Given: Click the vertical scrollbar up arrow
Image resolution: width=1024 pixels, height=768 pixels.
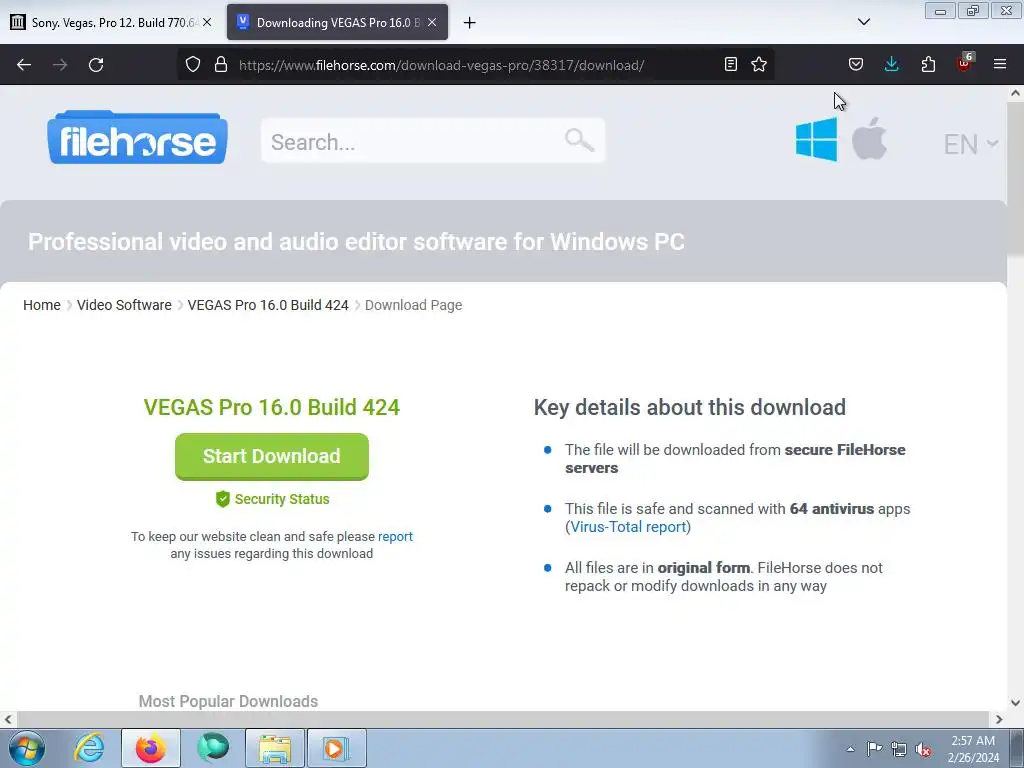Looking at the screenshot, I should (1015, 93).
